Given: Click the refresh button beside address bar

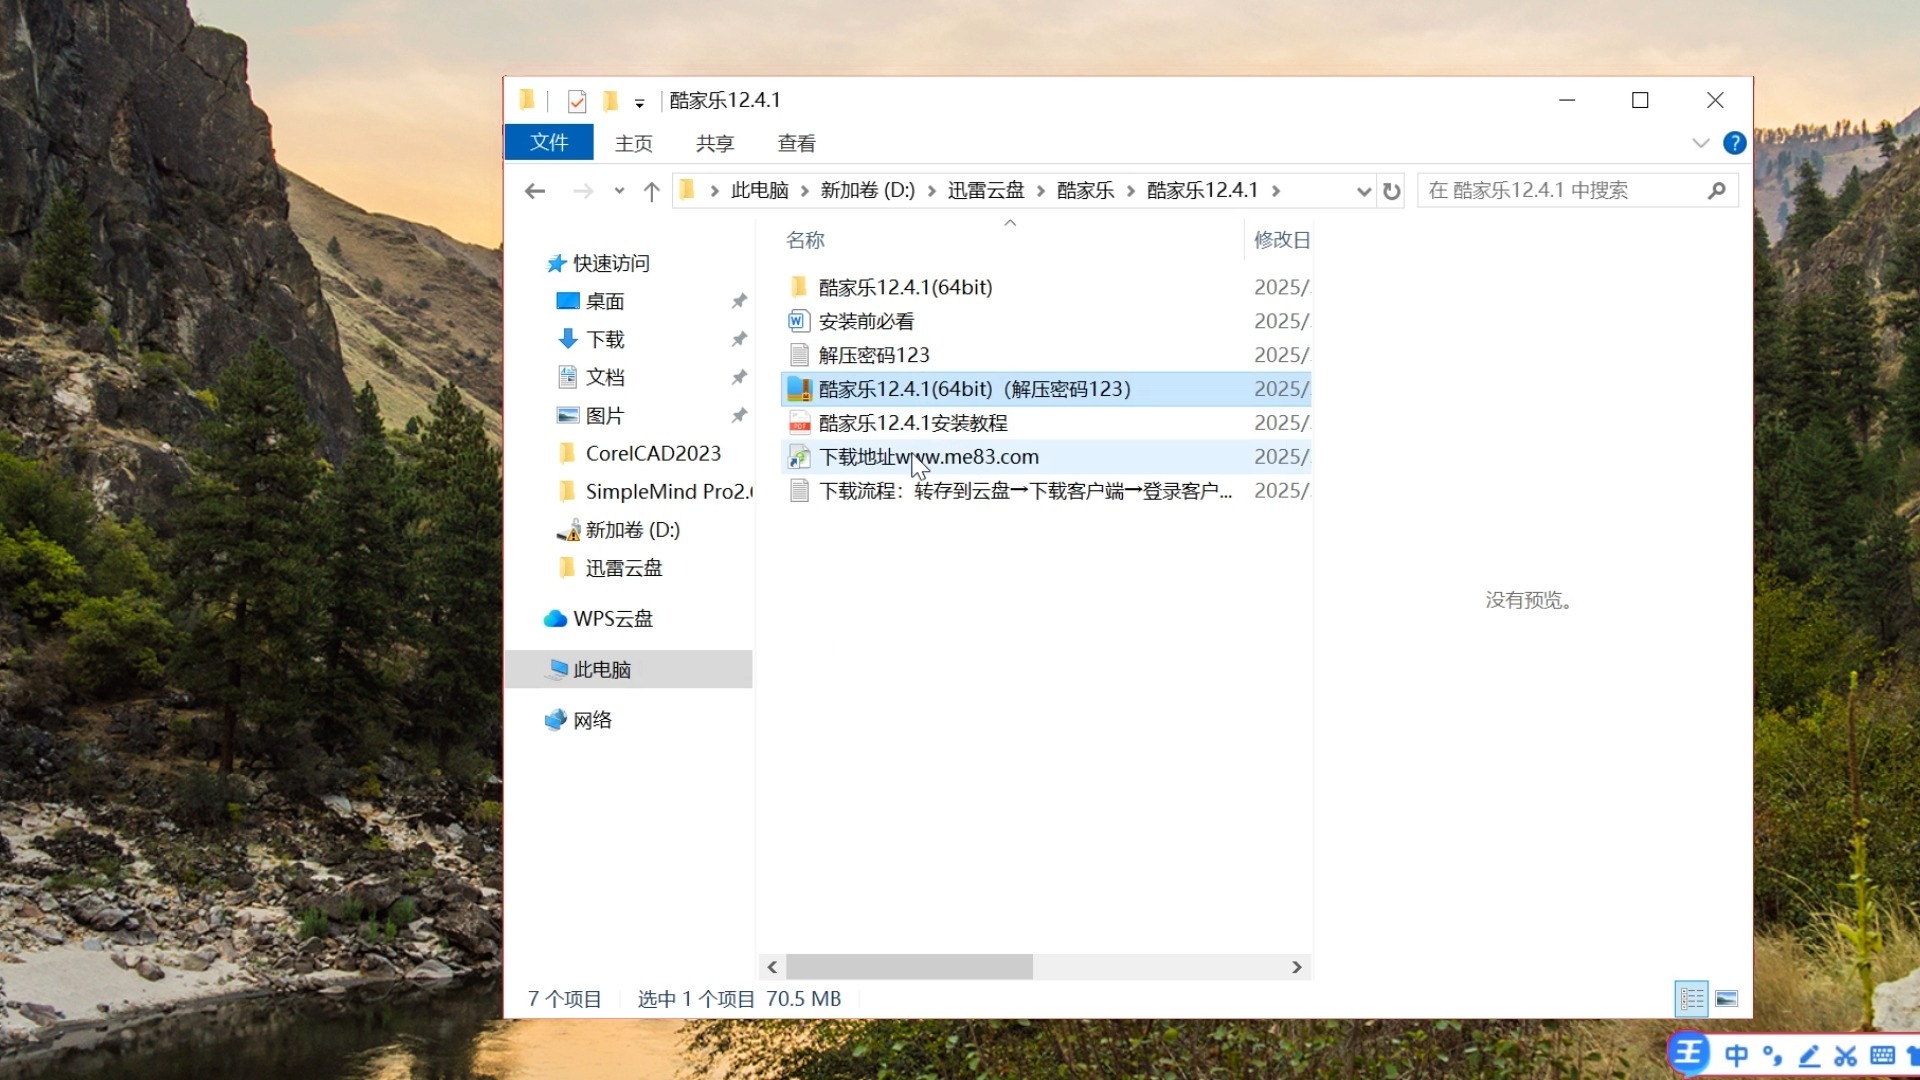Looking at the screenshot, I should point(1392,191).
